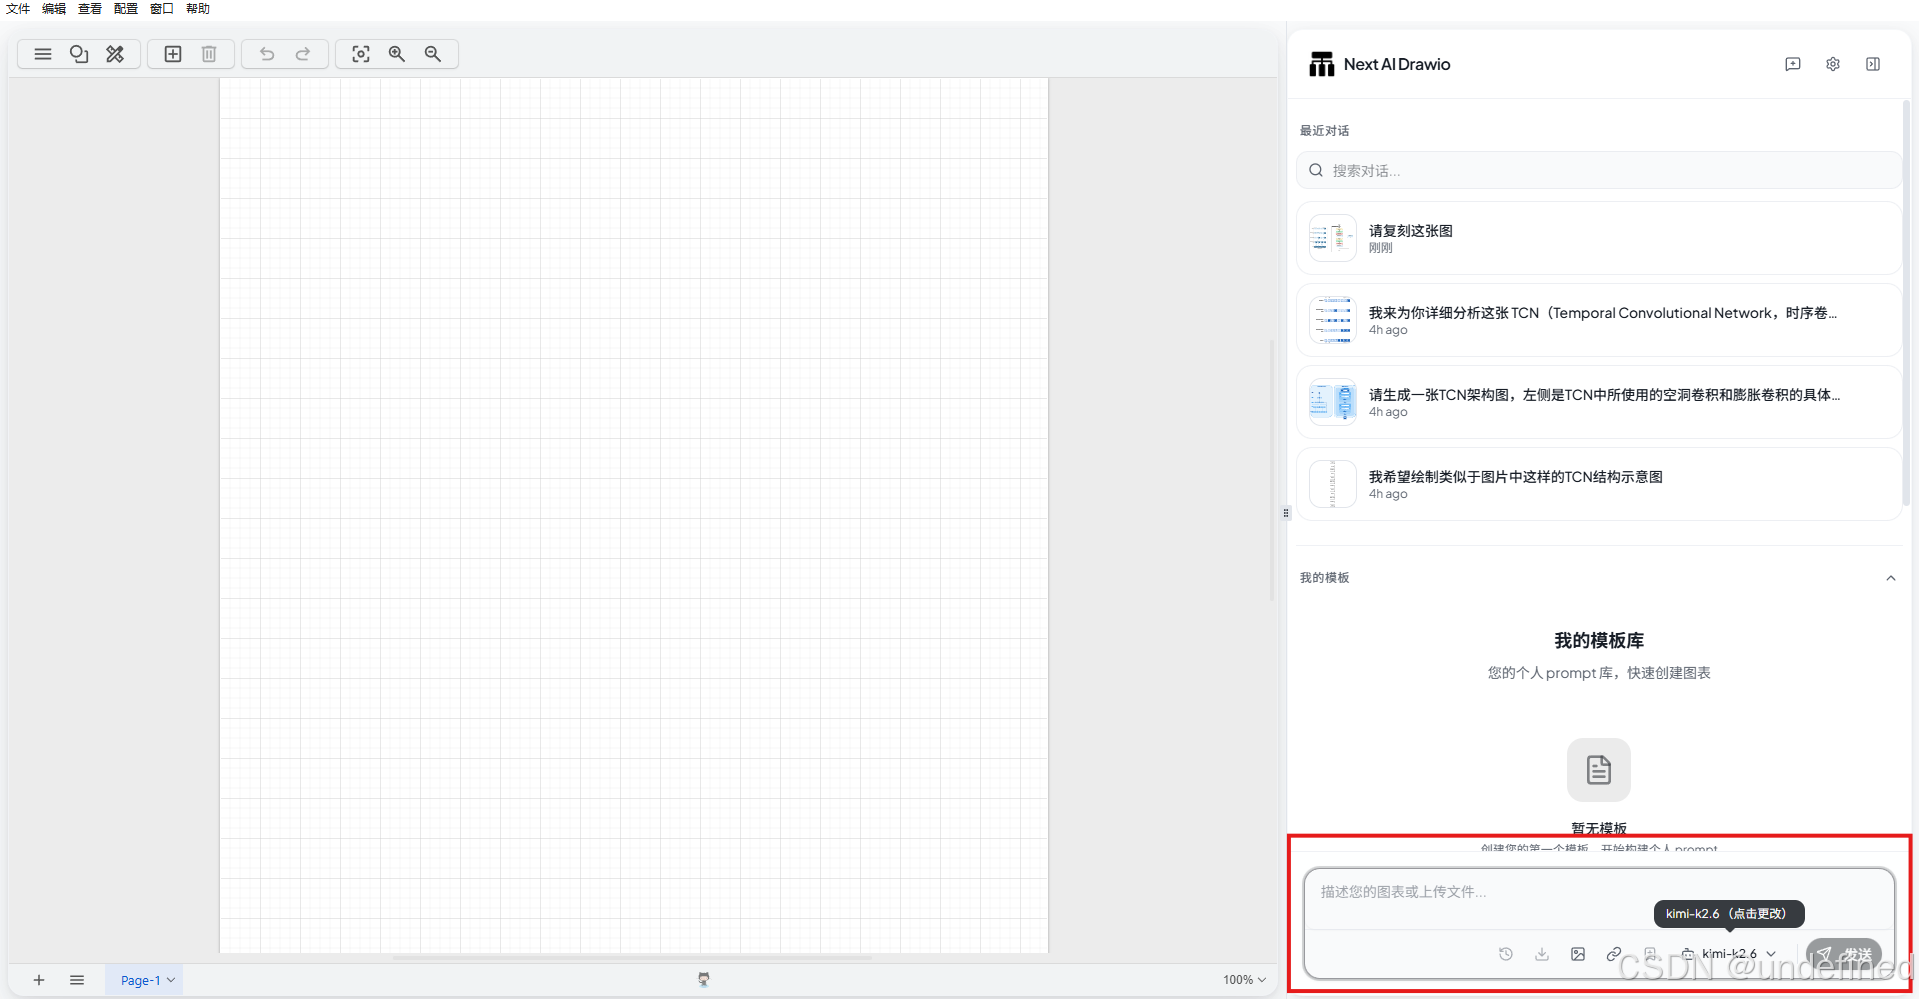Click the canvas vertical scrollbar
The width and height of the screenshot is (1919, 999).
[x=1272, y=470]
